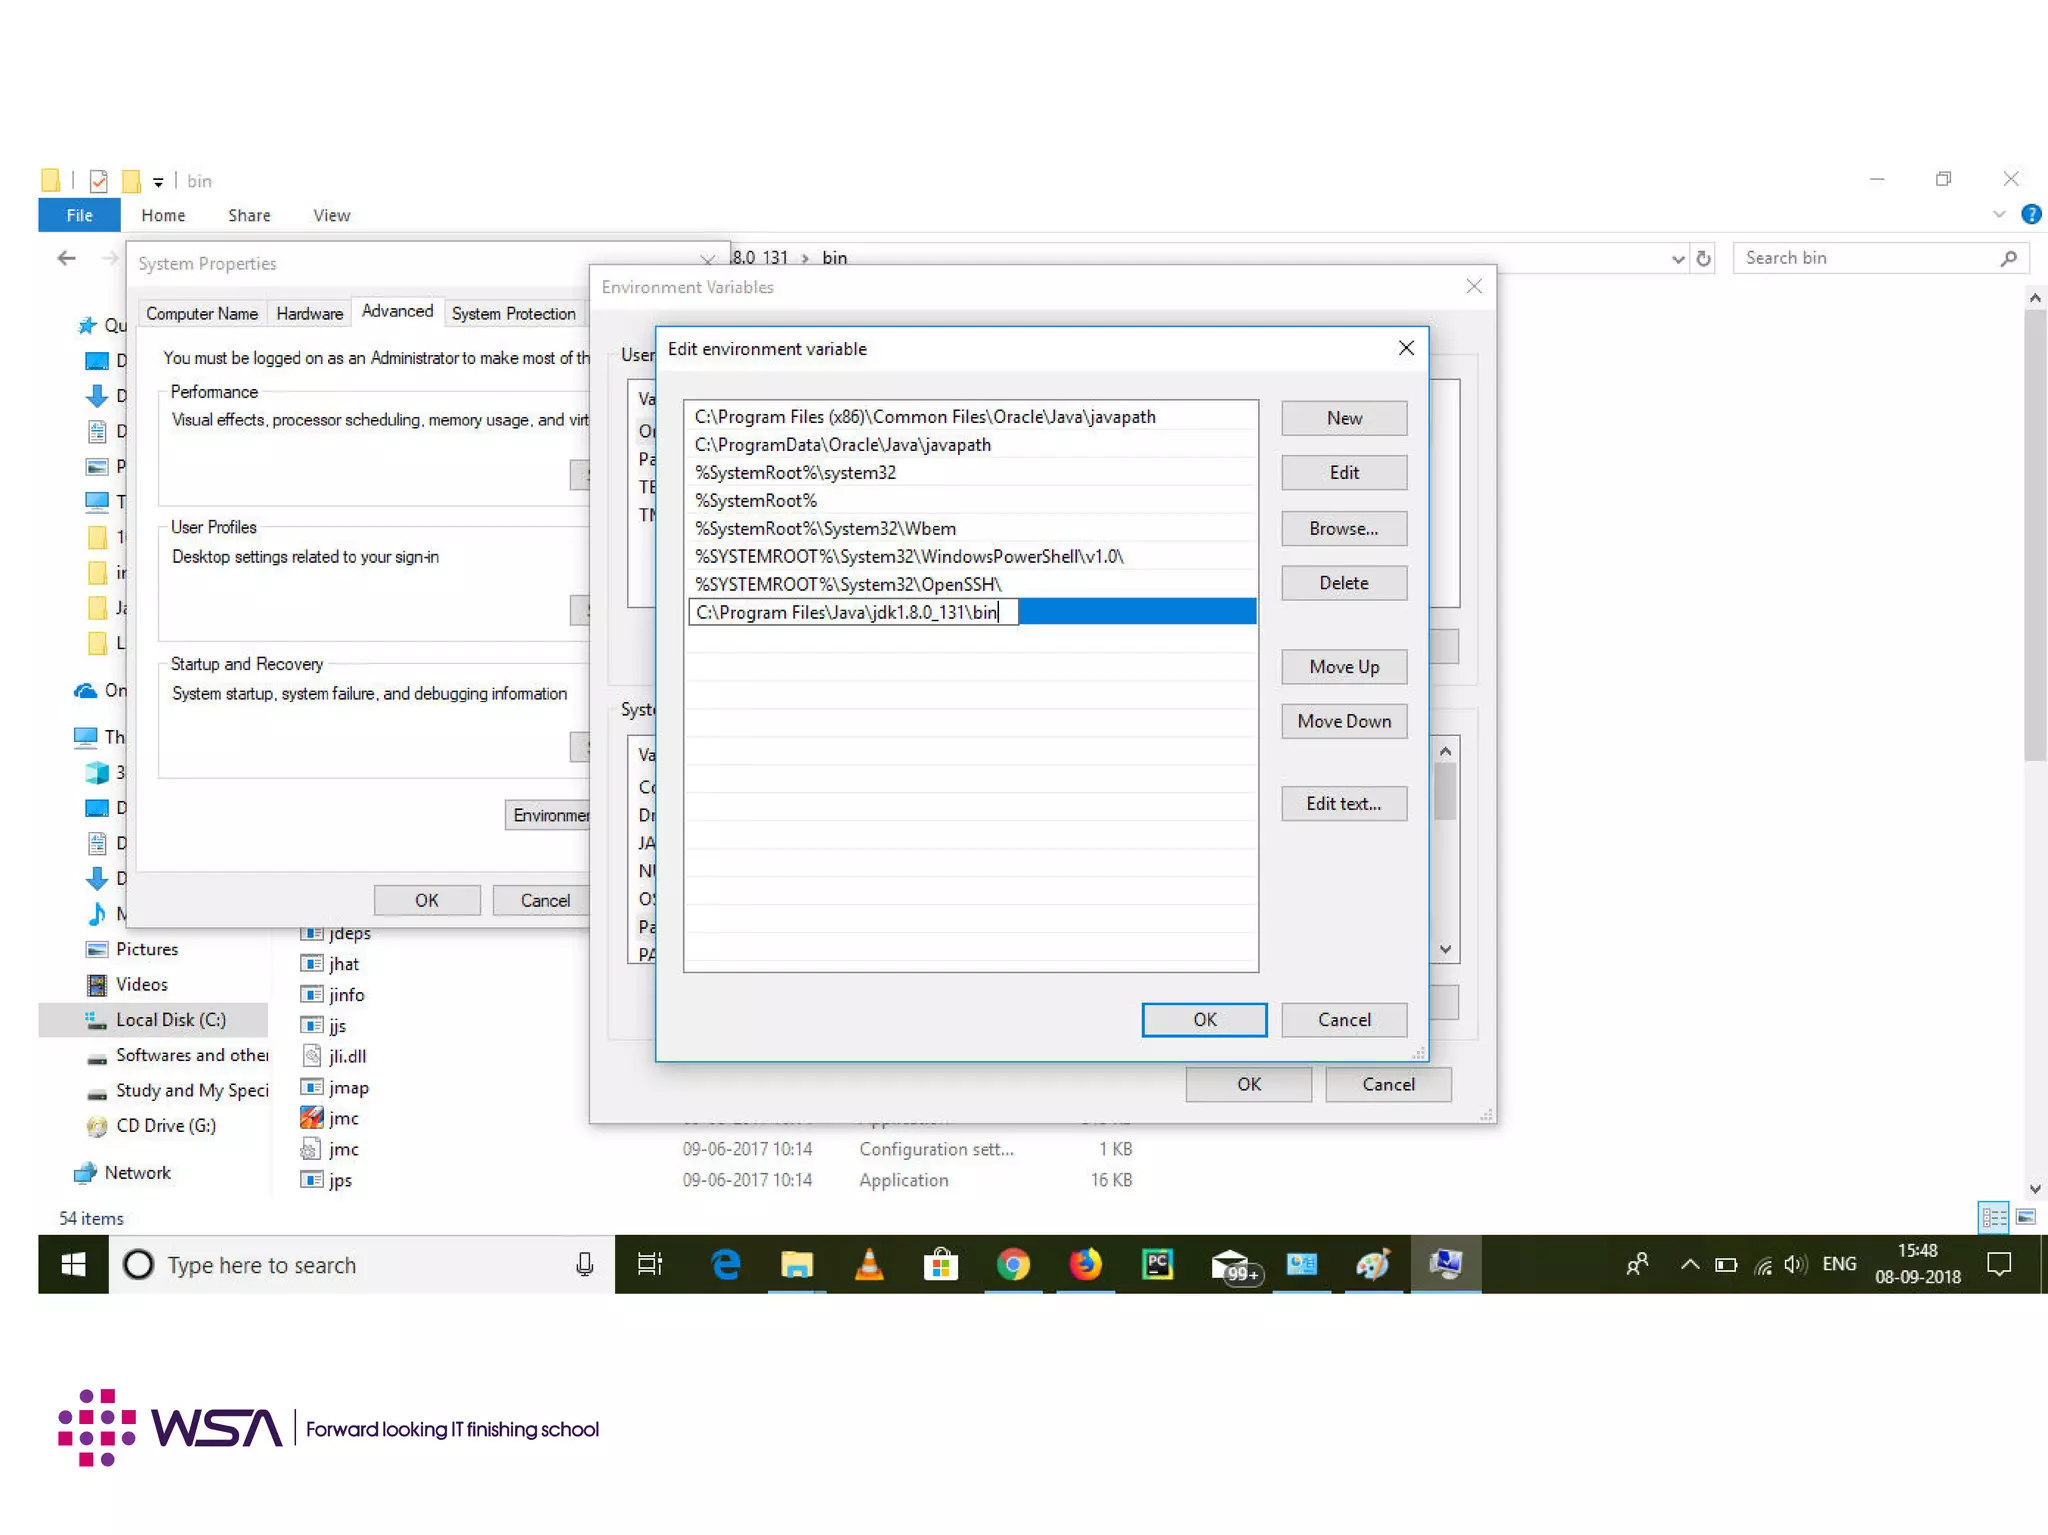Open Firefox from taskbar

(x=1085, y=1264)
